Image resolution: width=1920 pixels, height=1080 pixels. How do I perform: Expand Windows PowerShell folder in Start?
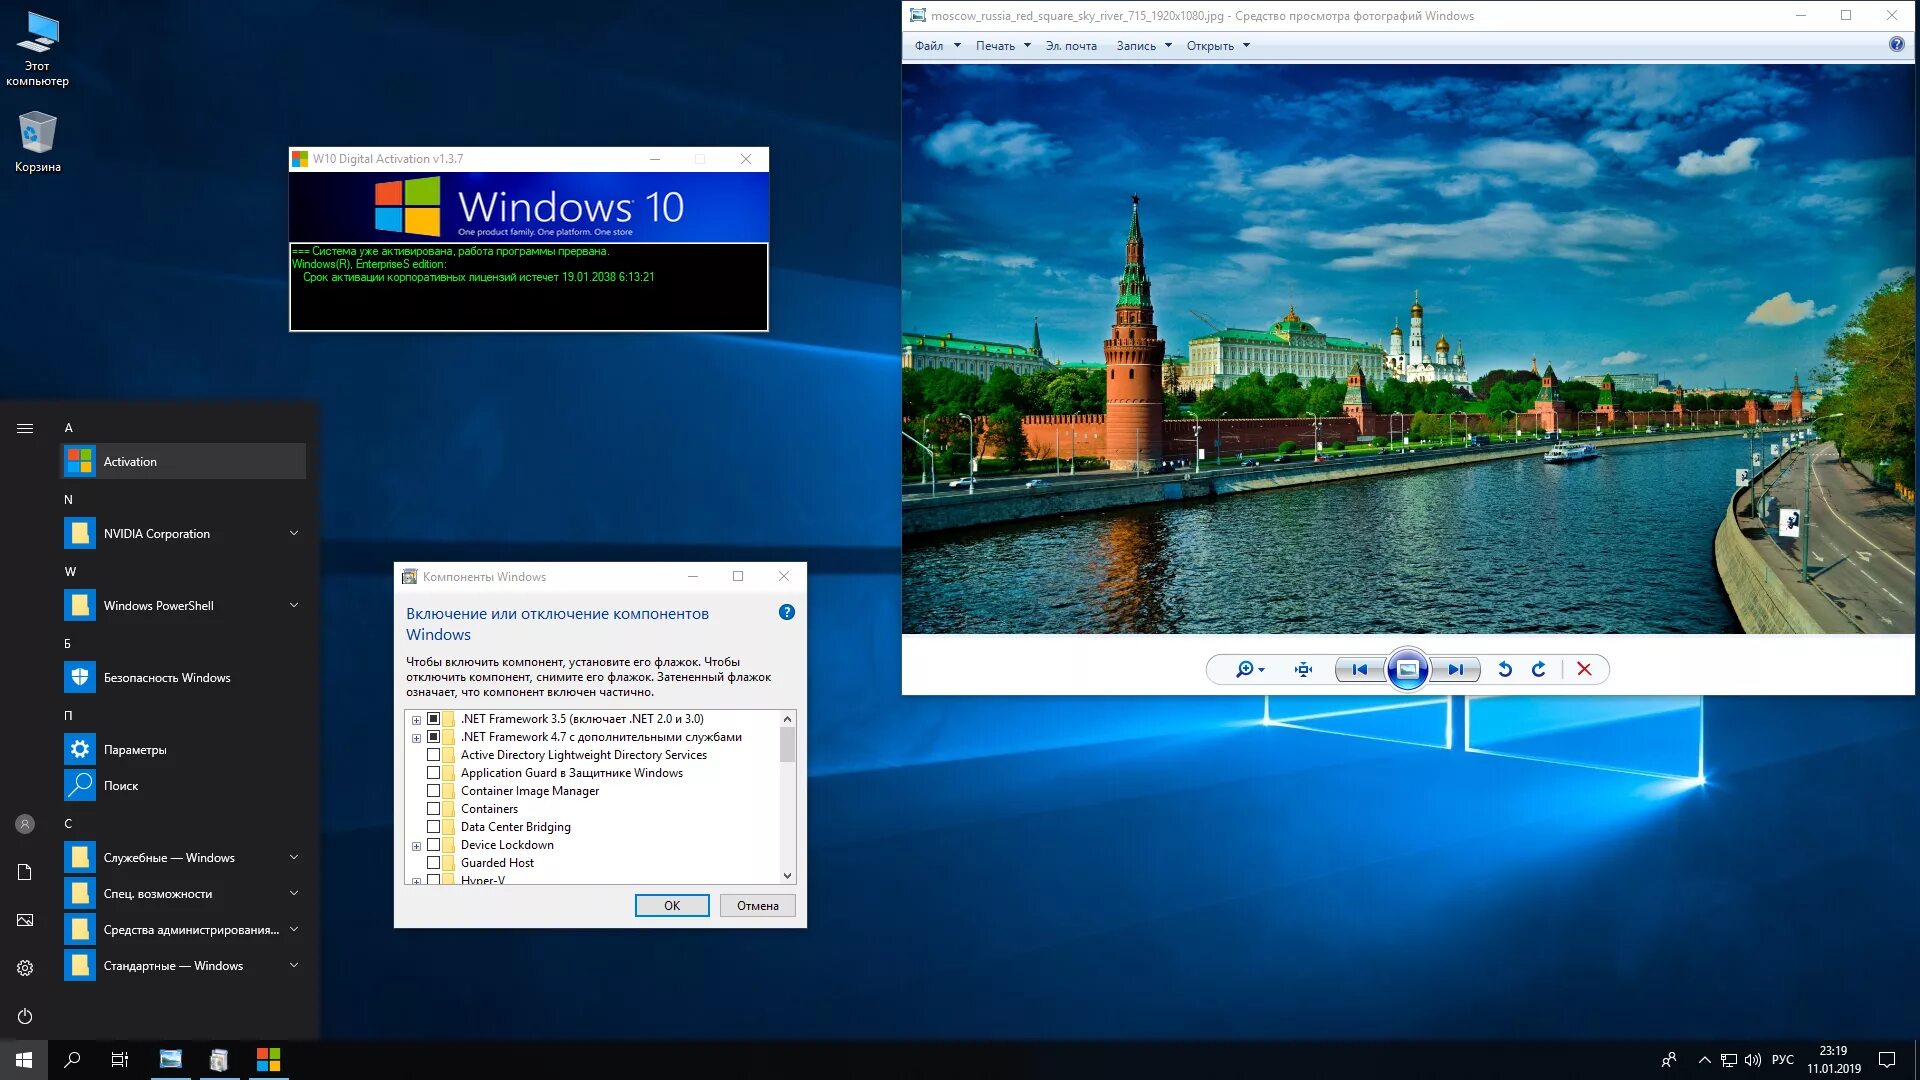click(294, 605)
